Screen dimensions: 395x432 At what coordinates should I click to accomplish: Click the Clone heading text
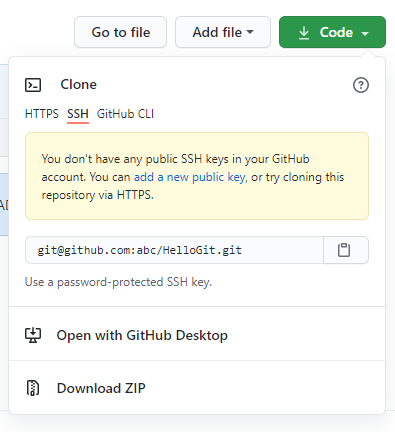coord(78,85)
